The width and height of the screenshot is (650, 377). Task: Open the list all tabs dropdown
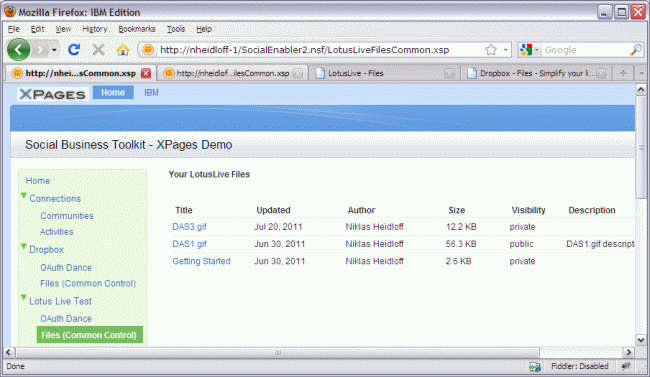pos(641,73)
